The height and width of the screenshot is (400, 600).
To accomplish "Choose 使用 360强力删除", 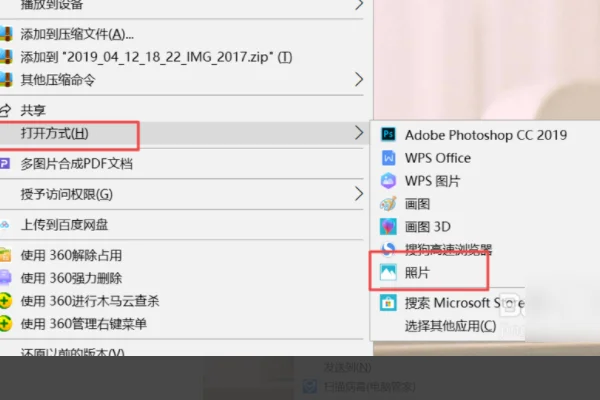I will (x=71, y=278).
